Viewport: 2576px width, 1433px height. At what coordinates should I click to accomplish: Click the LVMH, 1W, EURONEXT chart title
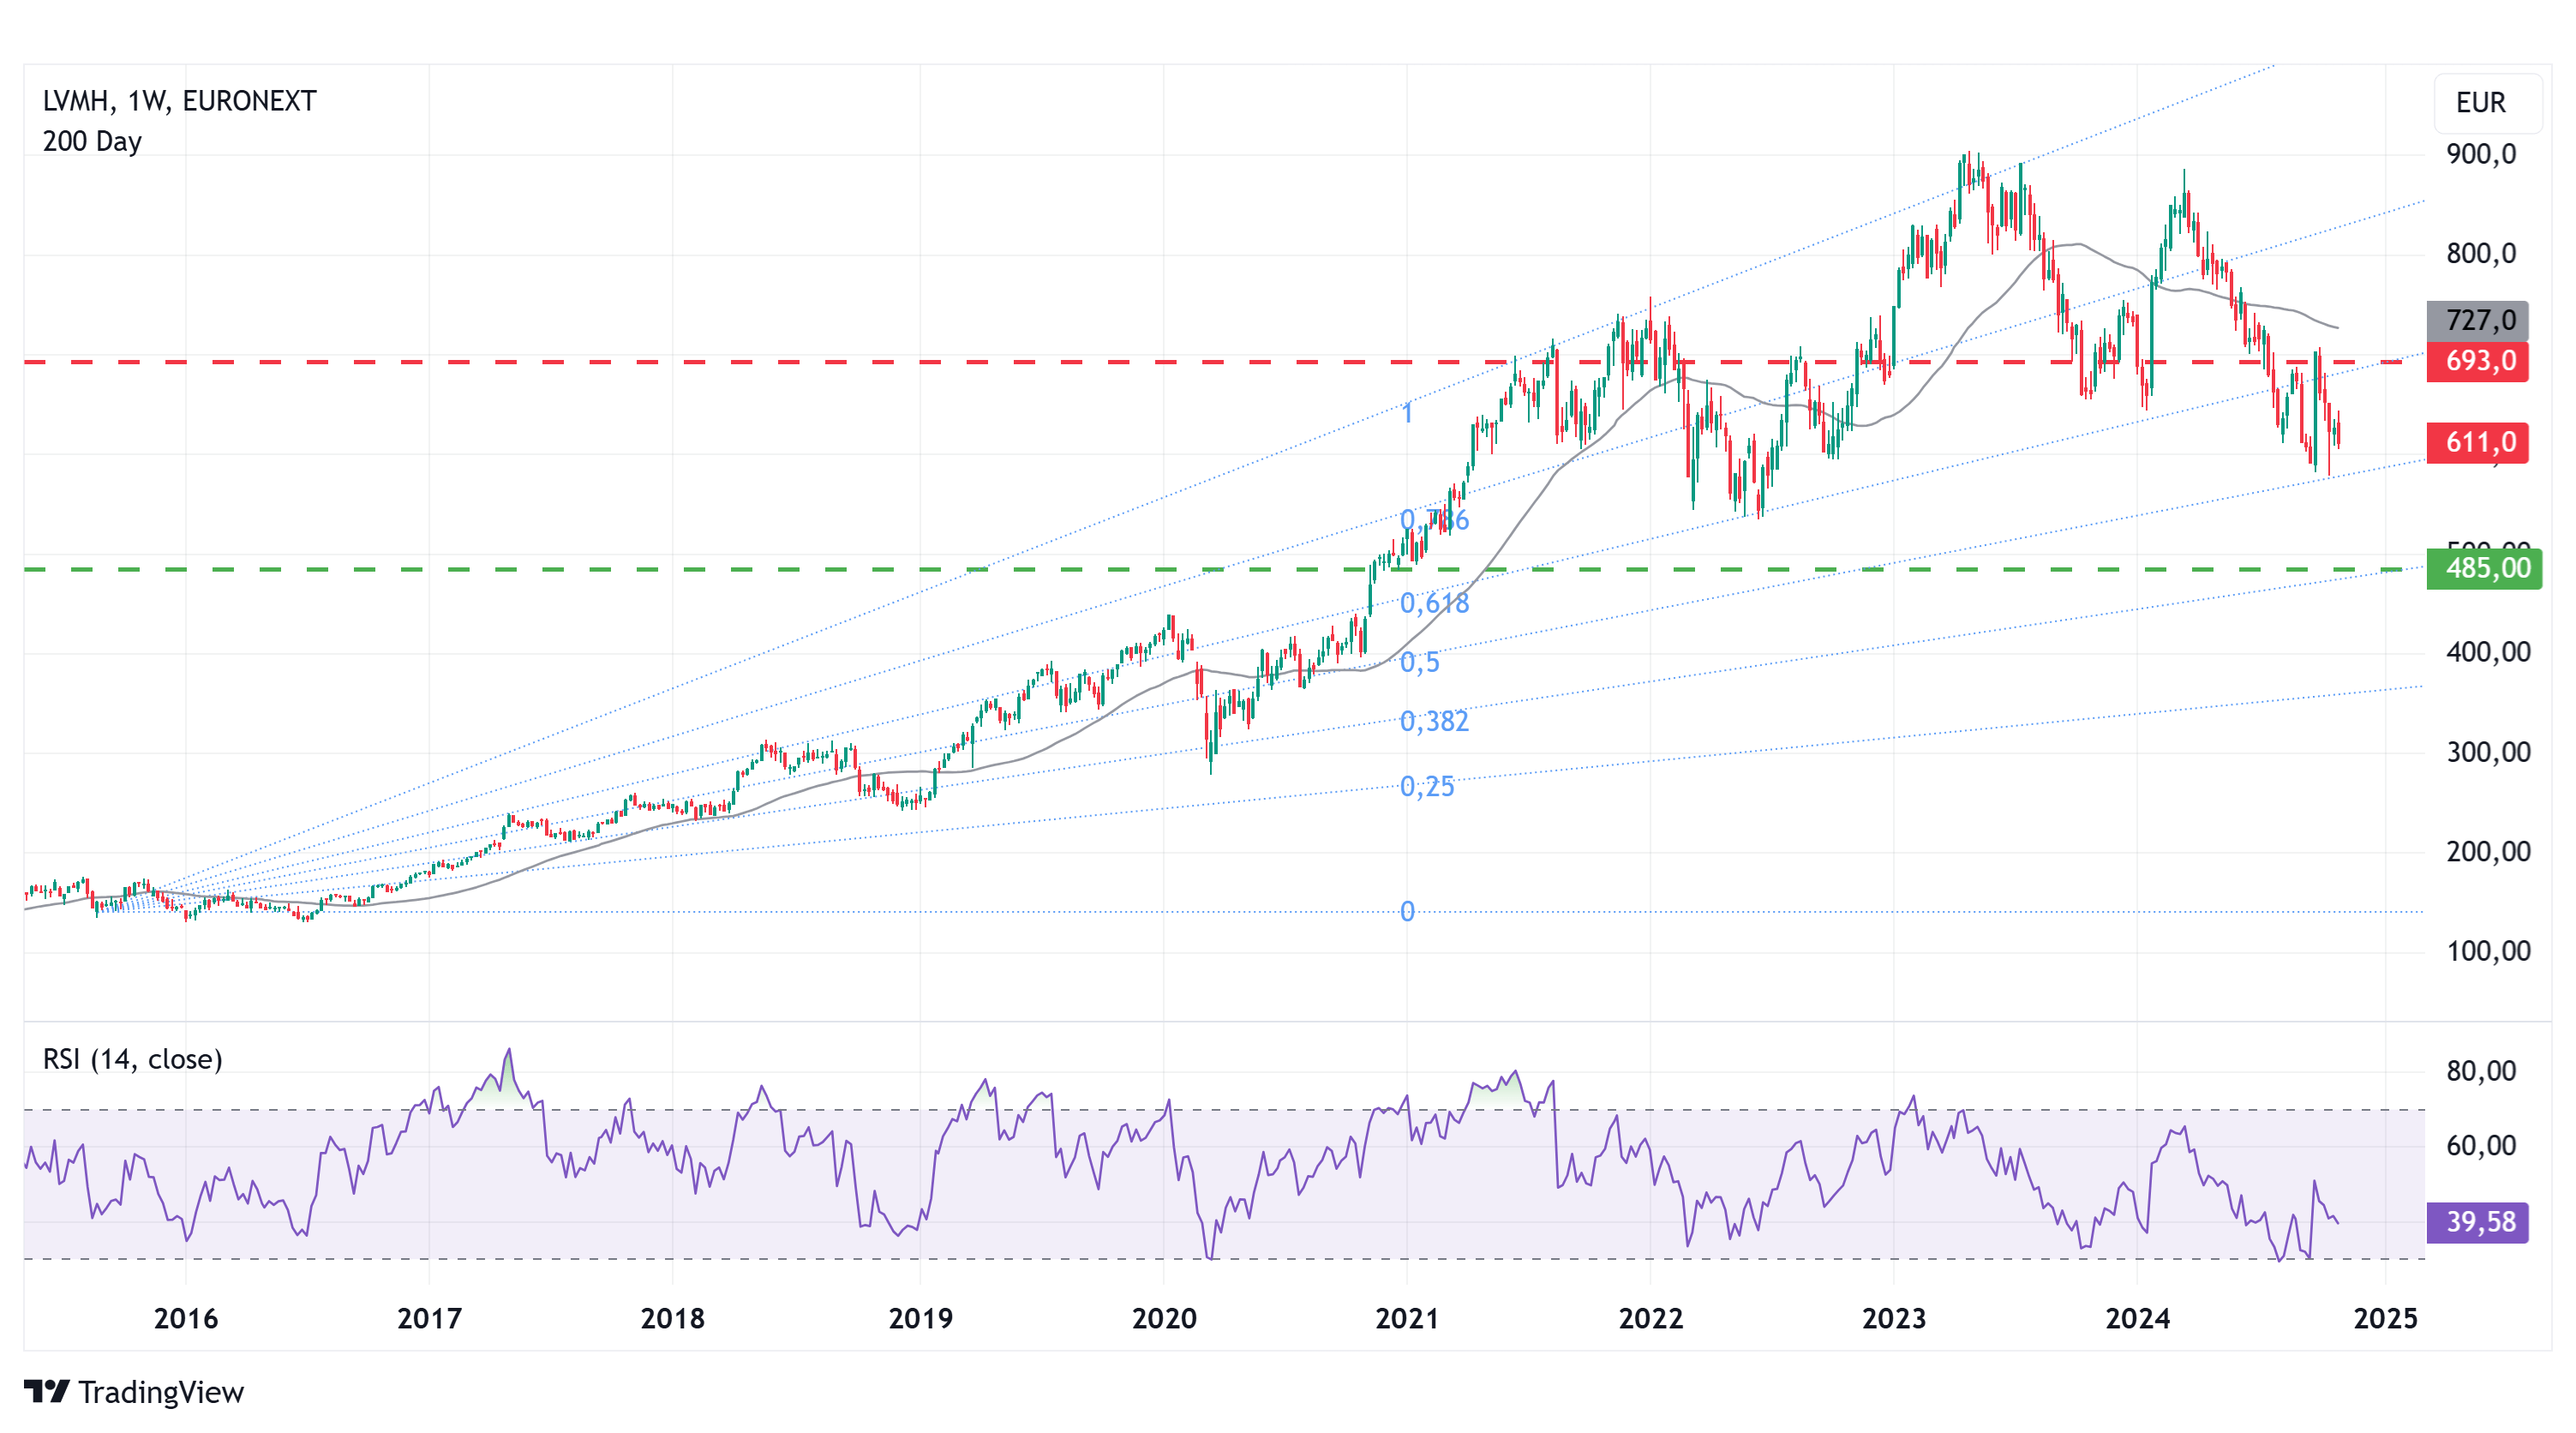(179, 101)
